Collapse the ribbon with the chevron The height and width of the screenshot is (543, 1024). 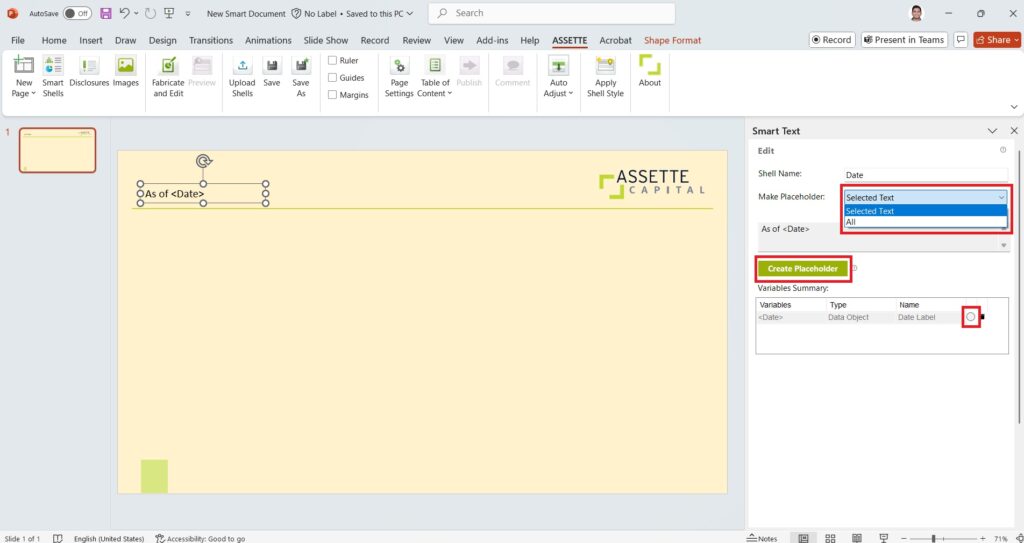point(1014,107)
